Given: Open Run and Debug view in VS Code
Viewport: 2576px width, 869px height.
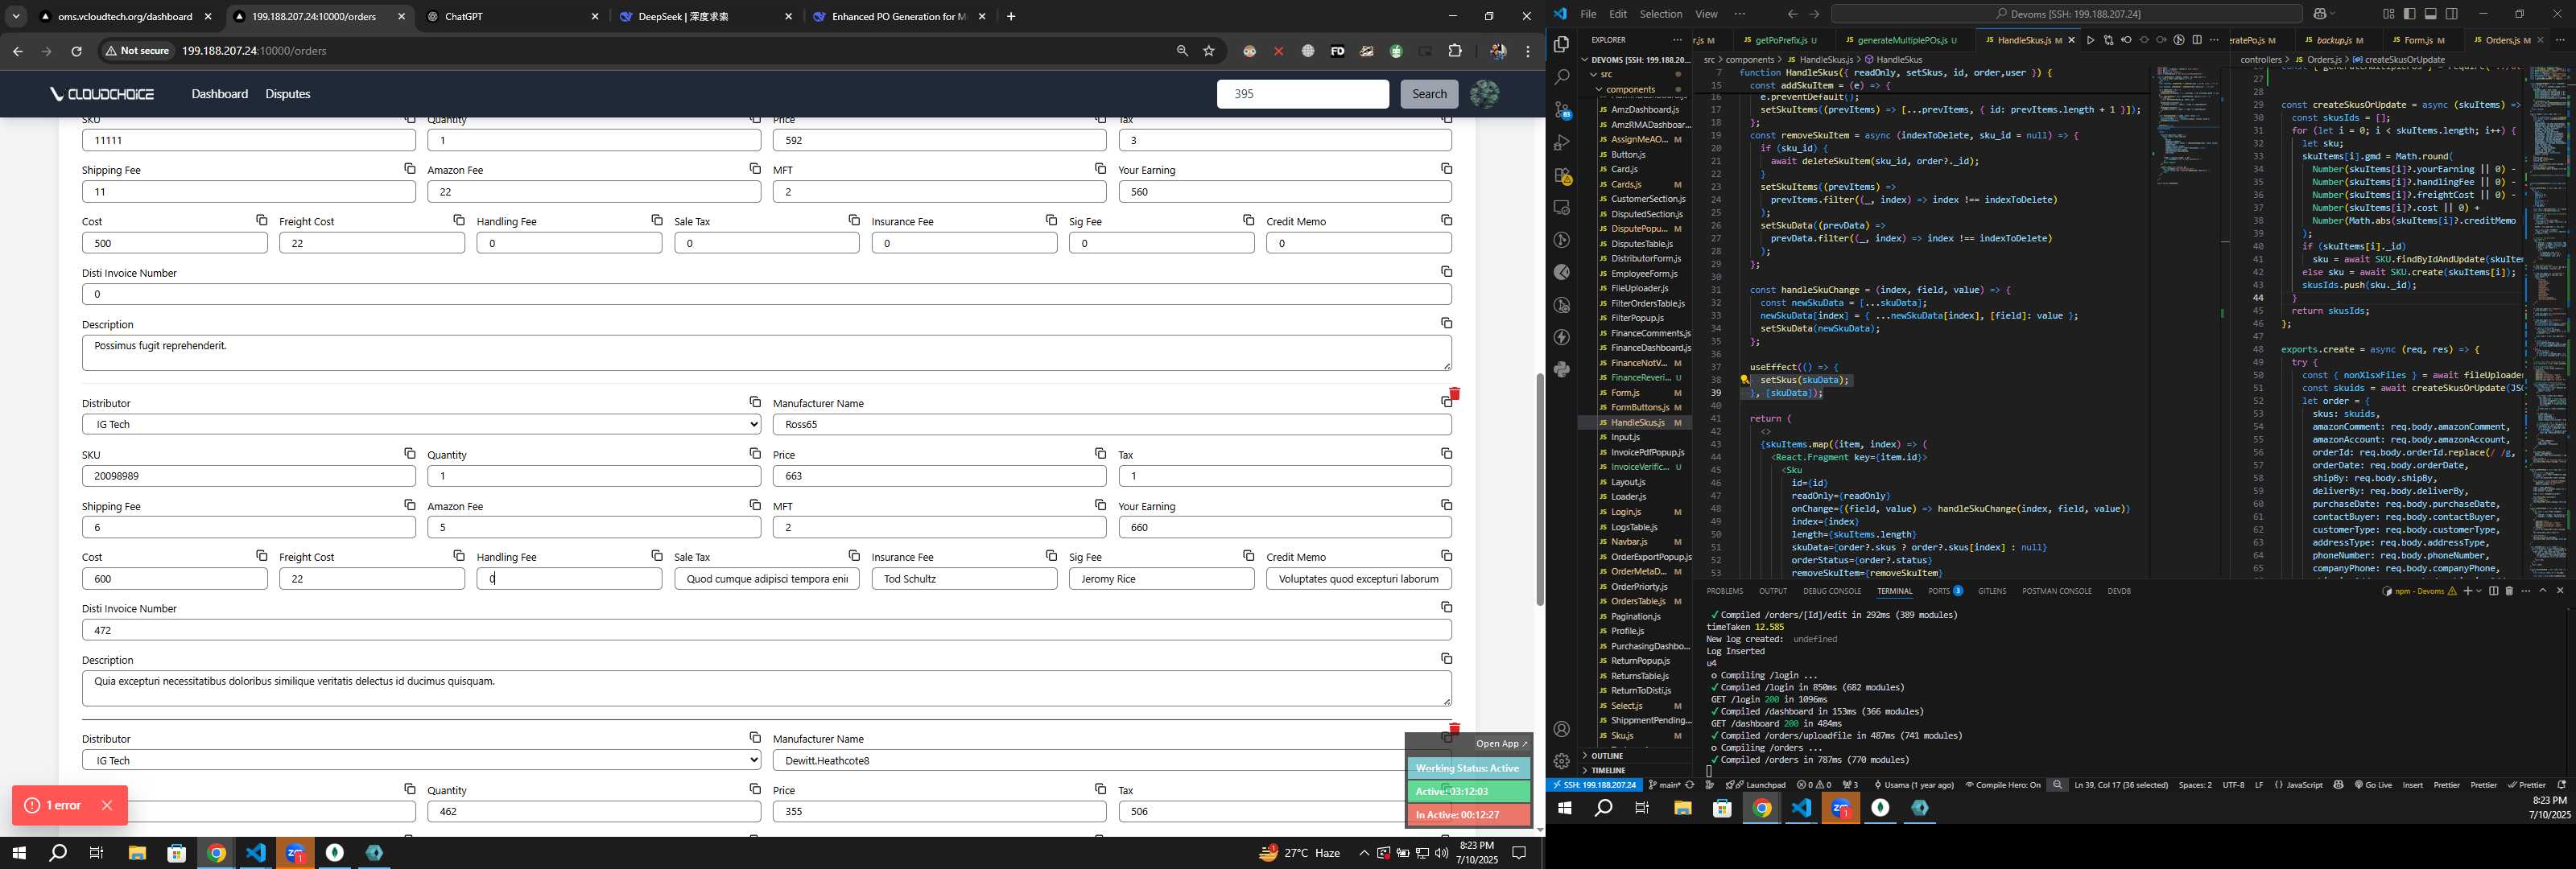Looking at the screenshot, I should click(x=1561, y=143).
